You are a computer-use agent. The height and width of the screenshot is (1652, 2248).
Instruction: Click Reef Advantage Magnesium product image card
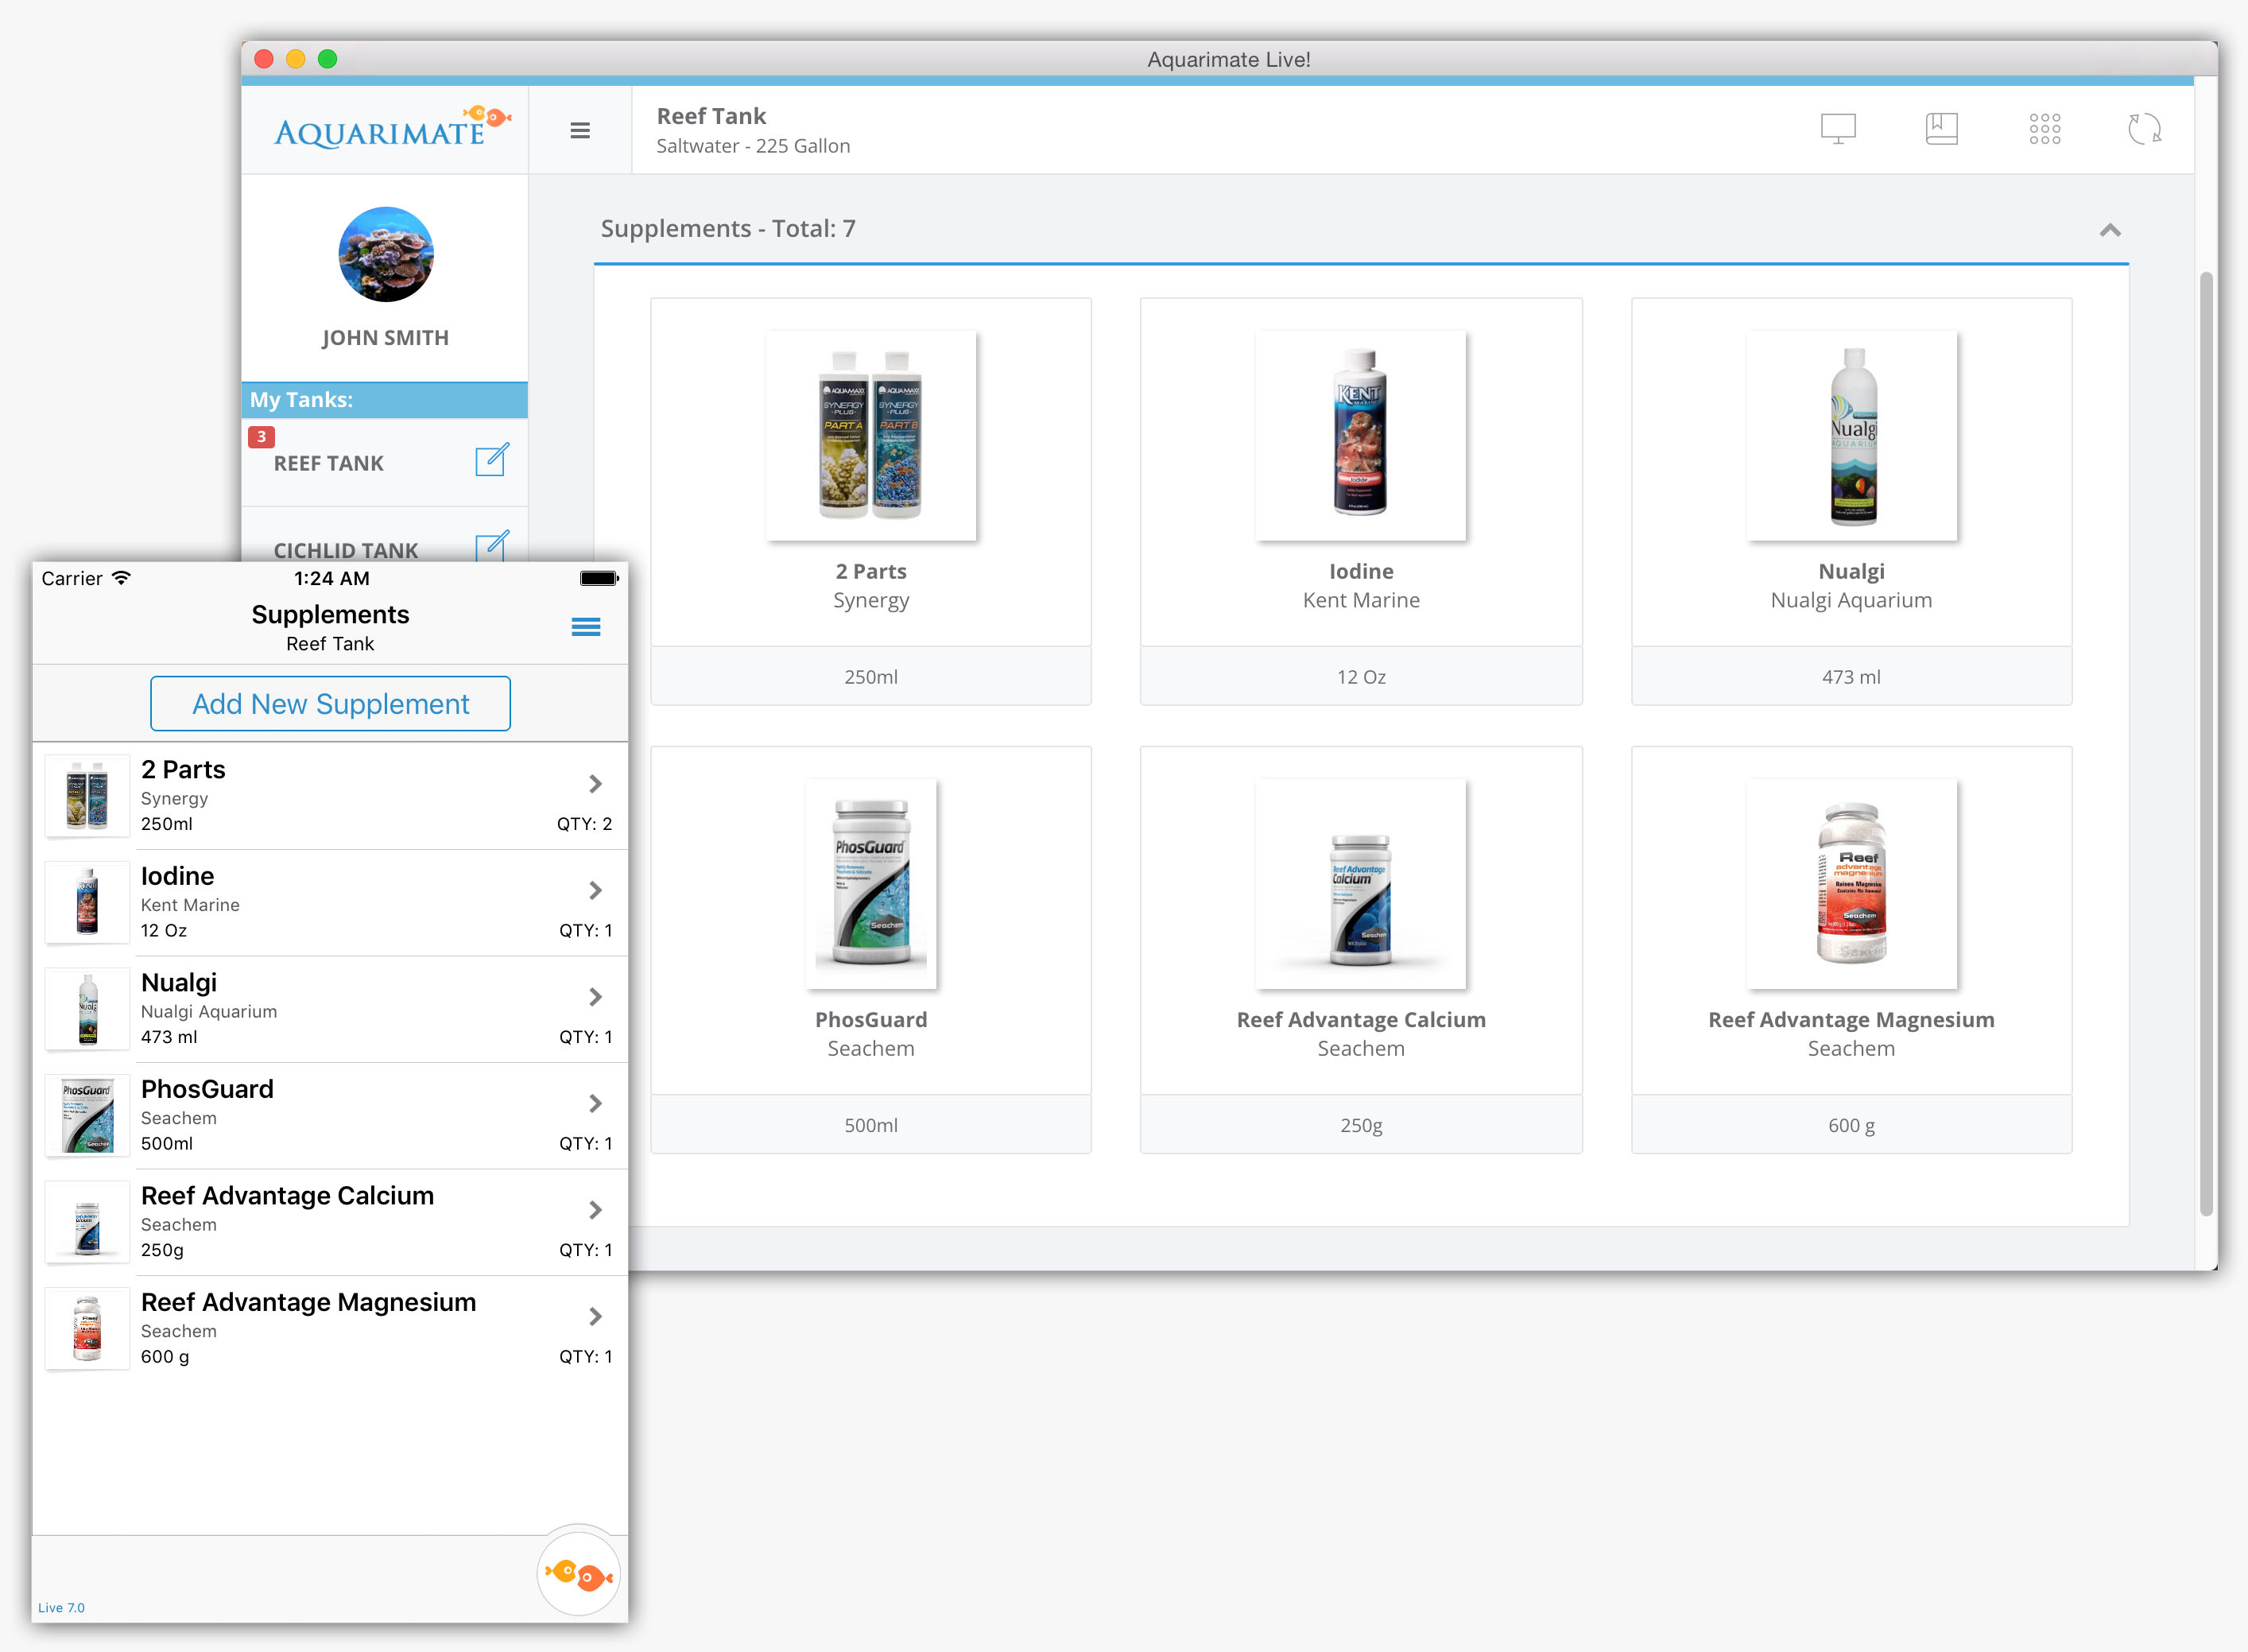coord(1852,884)
